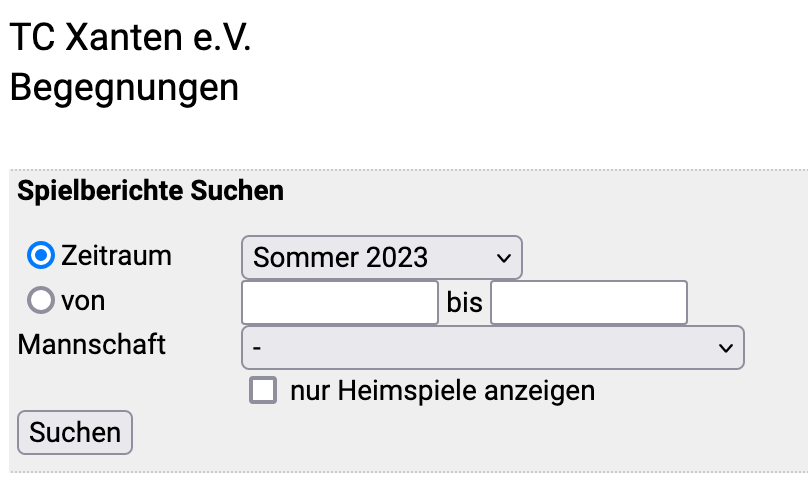Select the "von" date range radio button
The width and height of the screenshot is (808, 488).
click(41, 300)
